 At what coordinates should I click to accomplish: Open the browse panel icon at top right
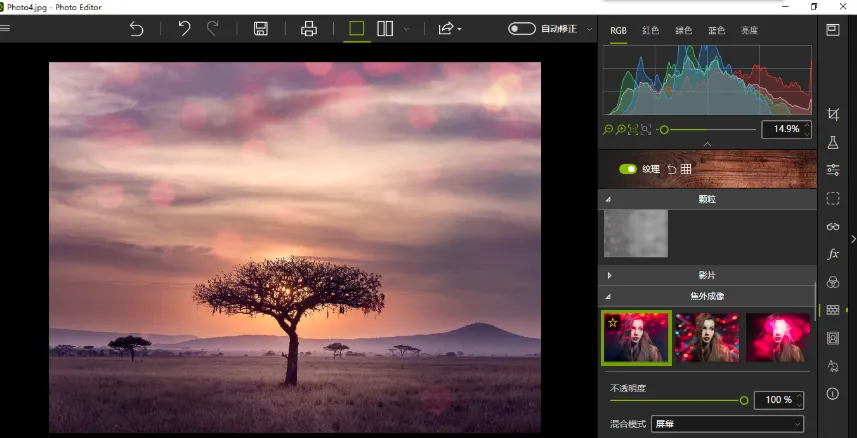(x=832, y=30)
